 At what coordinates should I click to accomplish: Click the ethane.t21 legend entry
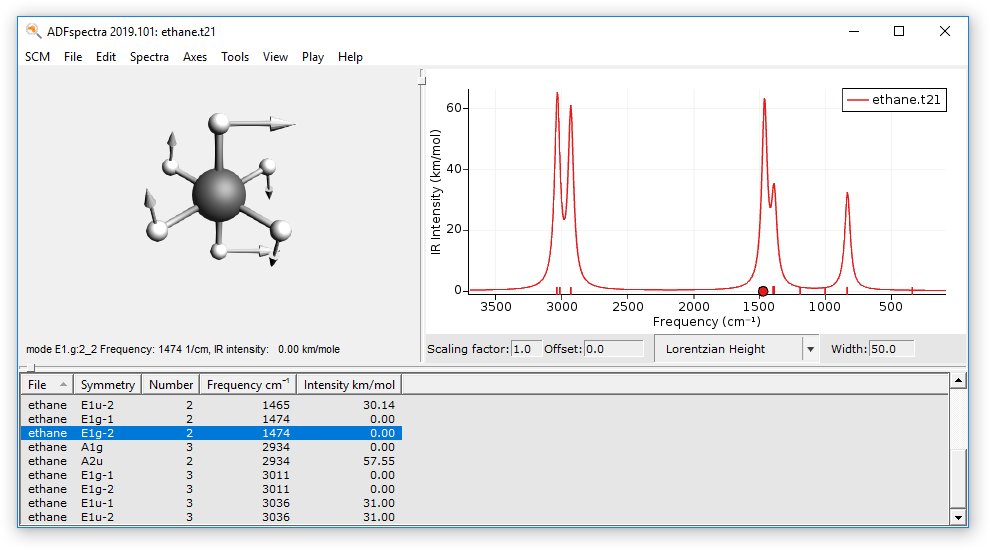point(894,100)
